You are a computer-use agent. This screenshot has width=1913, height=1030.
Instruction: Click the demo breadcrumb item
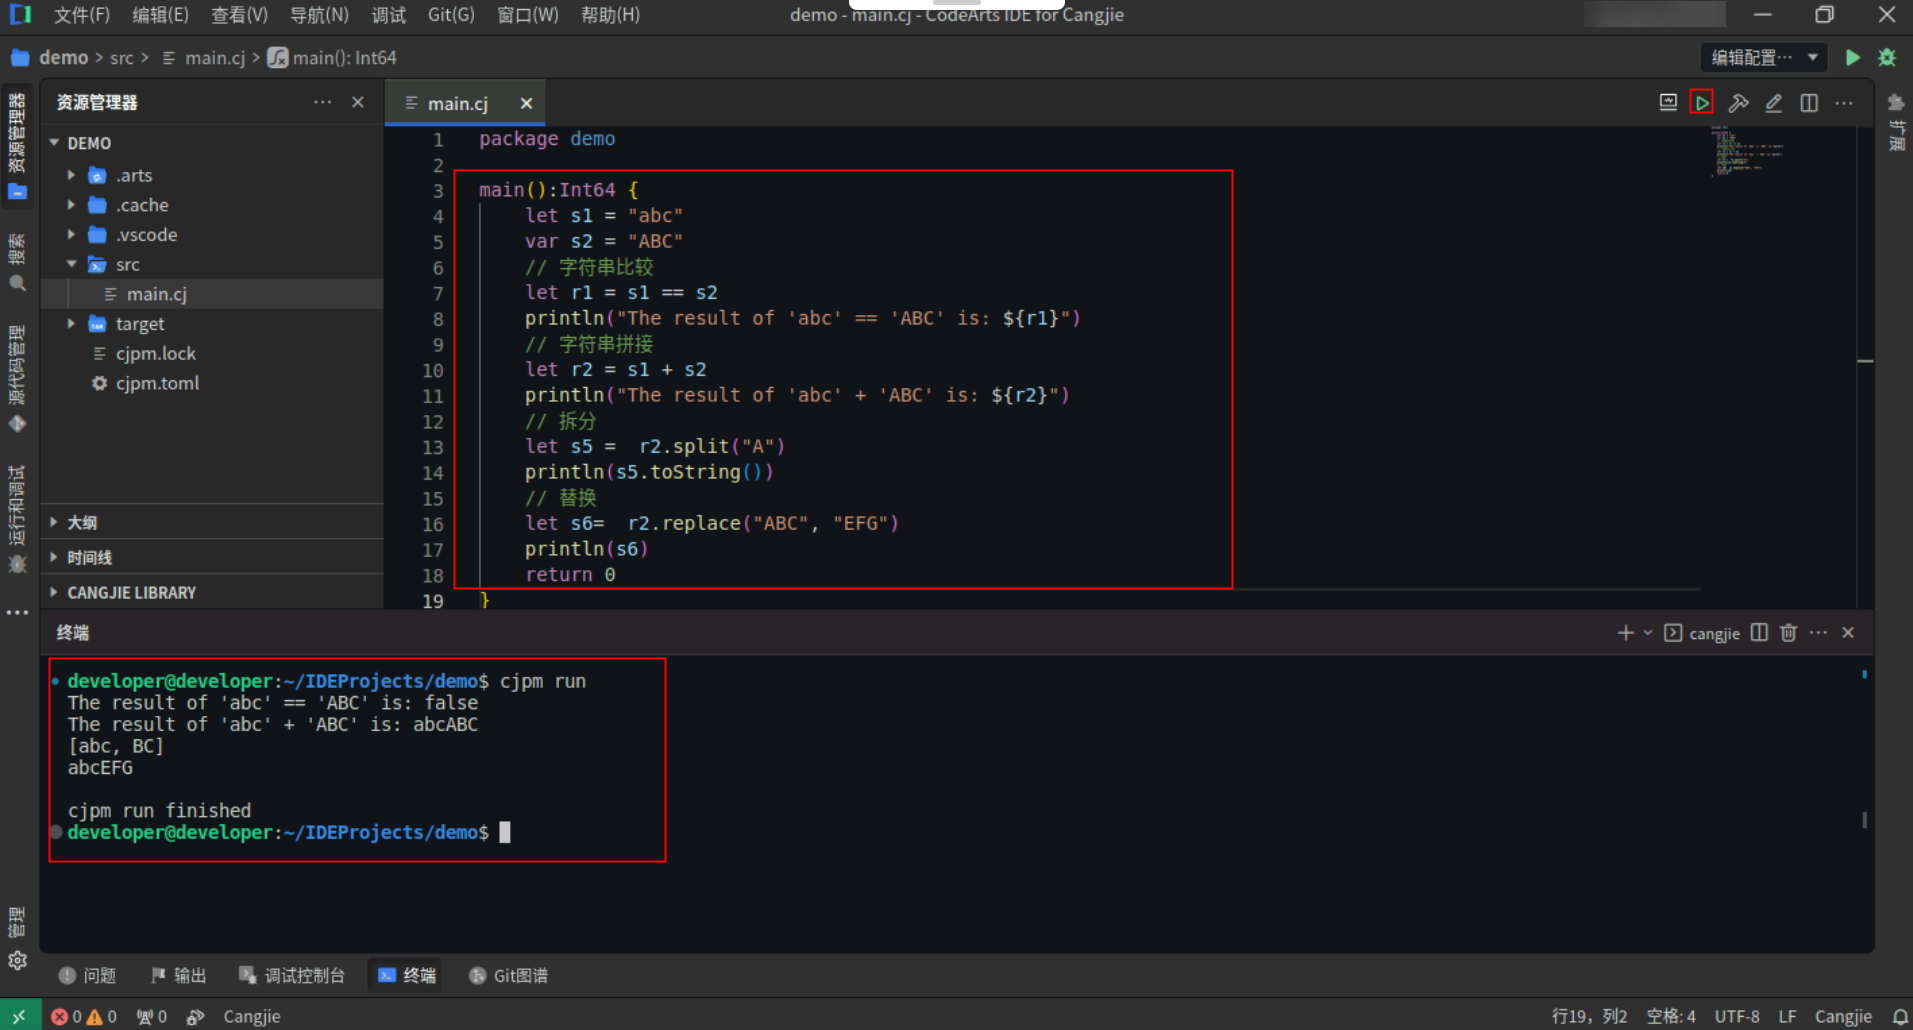point(63,58)
